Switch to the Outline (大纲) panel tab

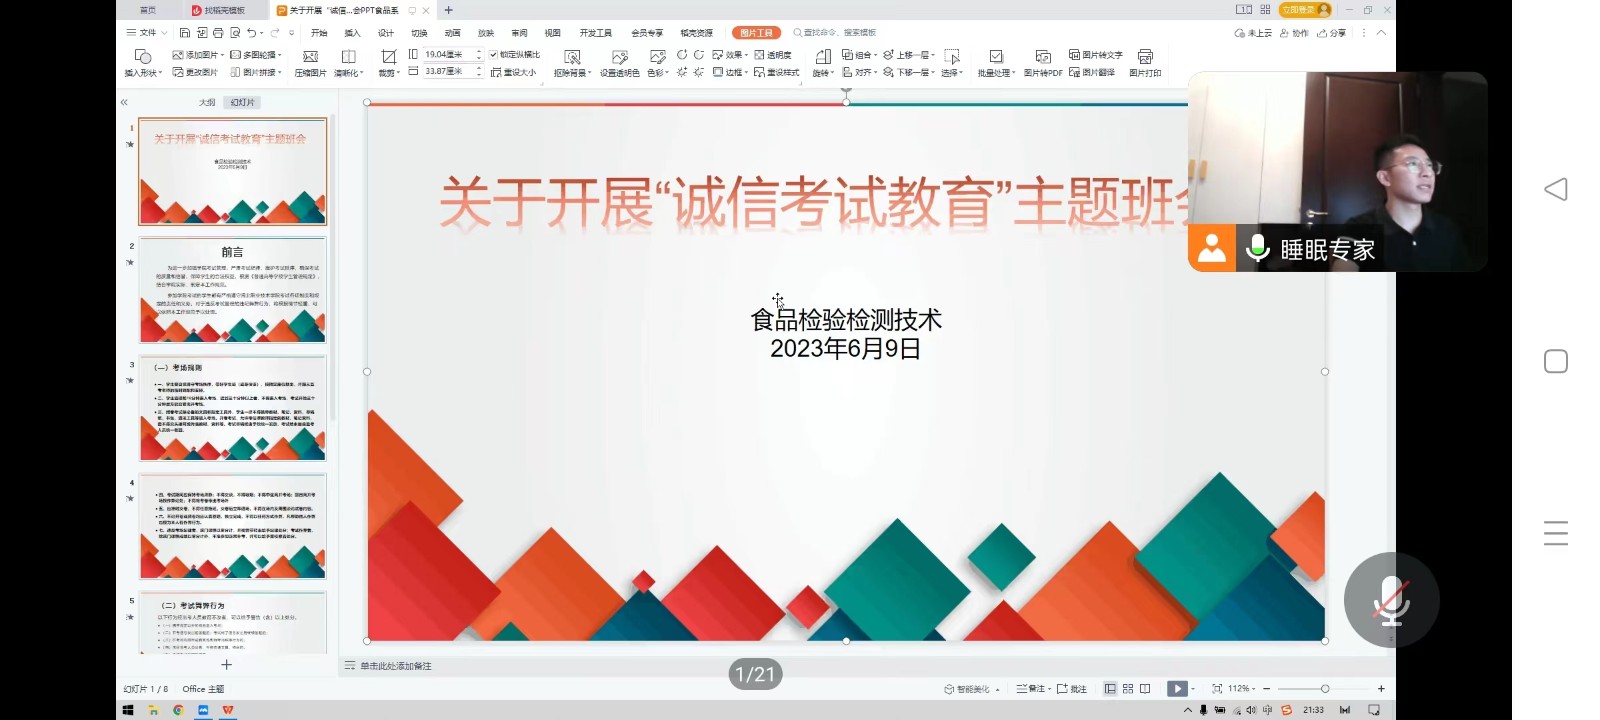click(x=207, y=102)
